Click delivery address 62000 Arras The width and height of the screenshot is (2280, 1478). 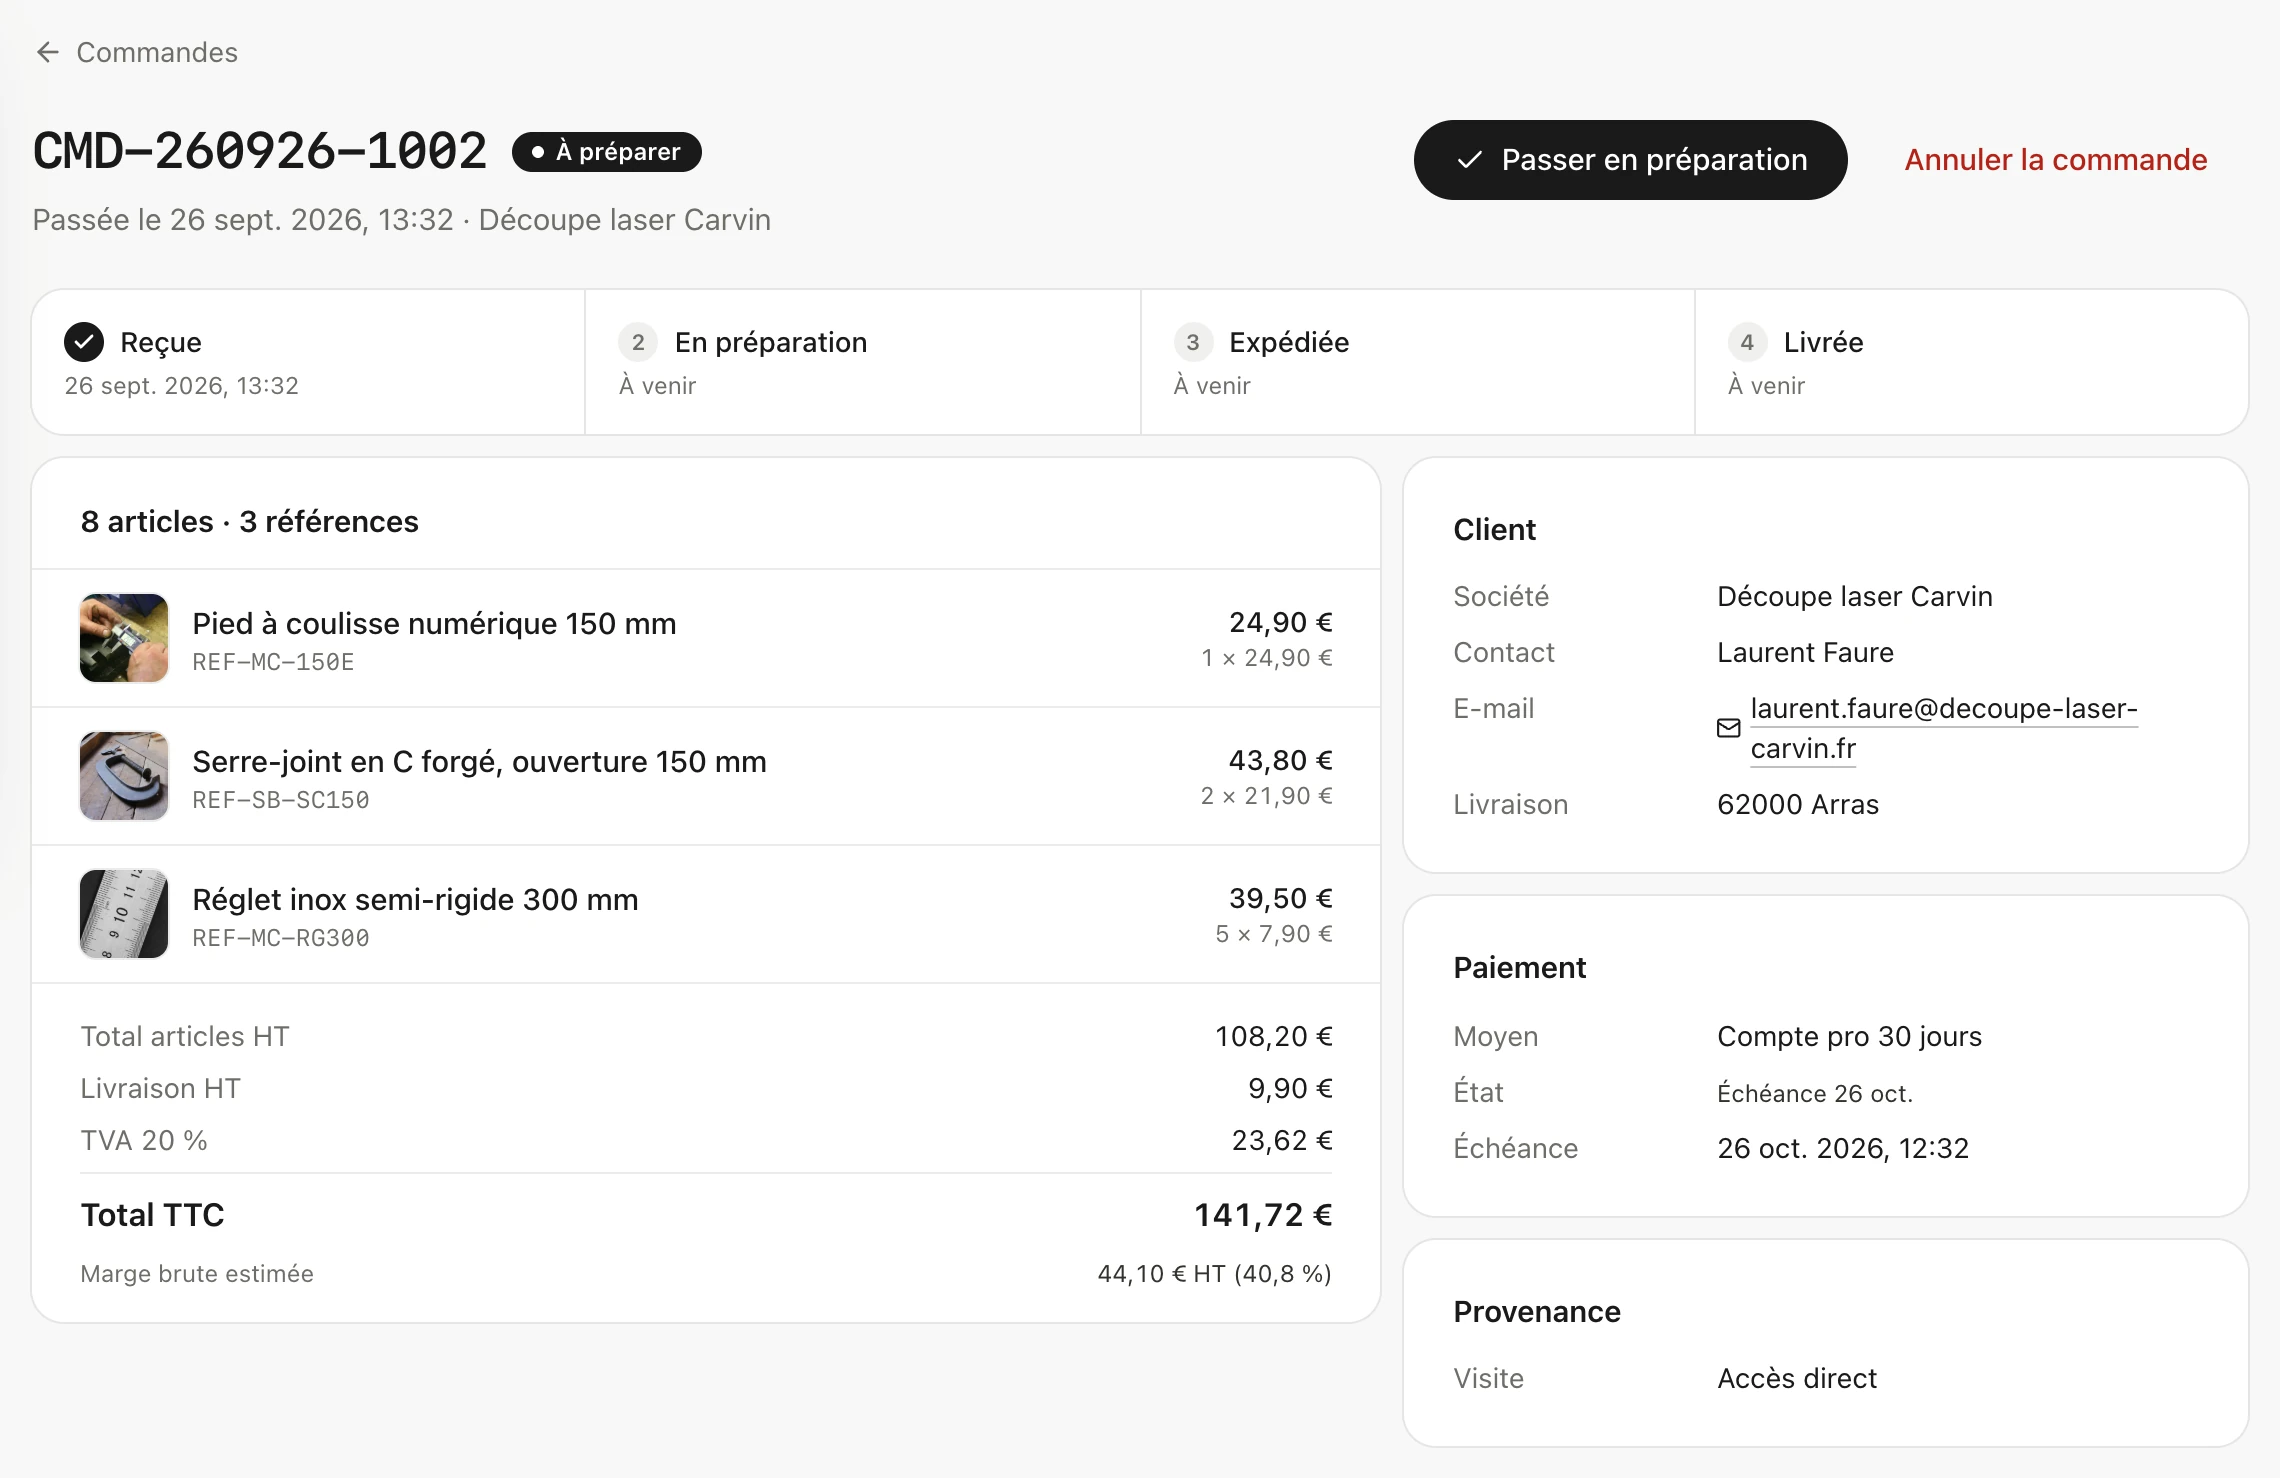click(1798, 804)
